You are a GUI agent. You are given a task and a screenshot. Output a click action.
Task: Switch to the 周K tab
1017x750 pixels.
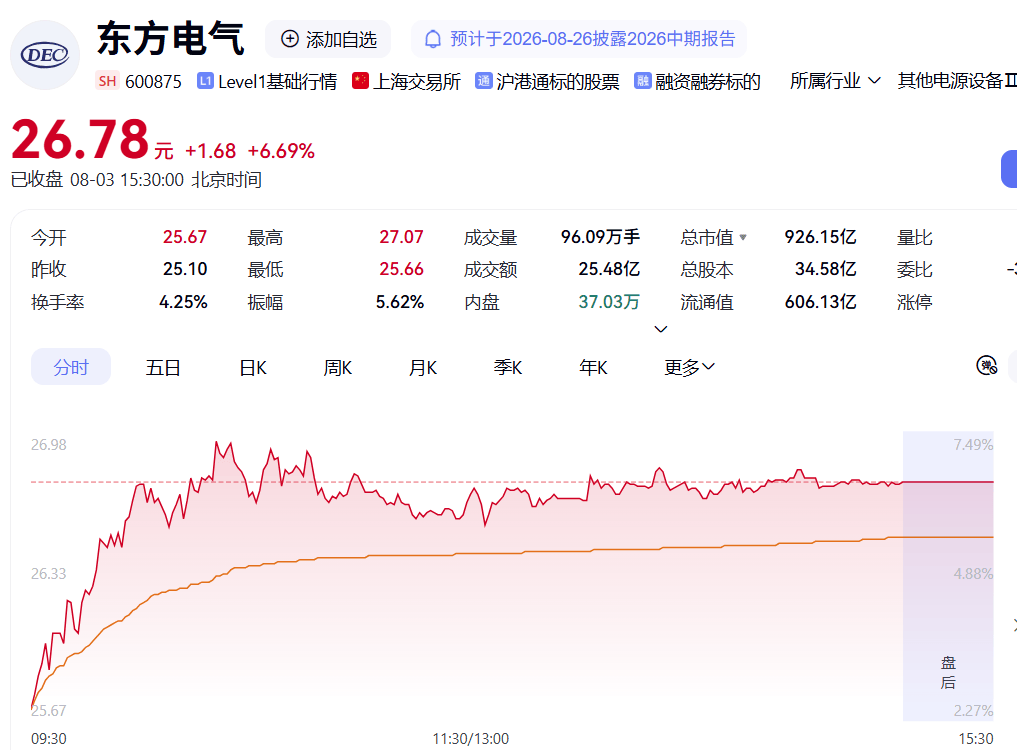[337, 367]
